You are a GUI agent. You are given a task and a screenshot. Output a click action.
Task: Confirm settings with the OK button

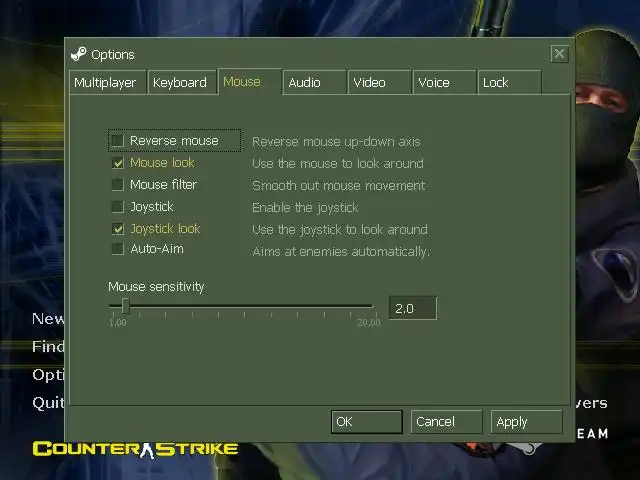pyautogui.click(x=367, y=422)
